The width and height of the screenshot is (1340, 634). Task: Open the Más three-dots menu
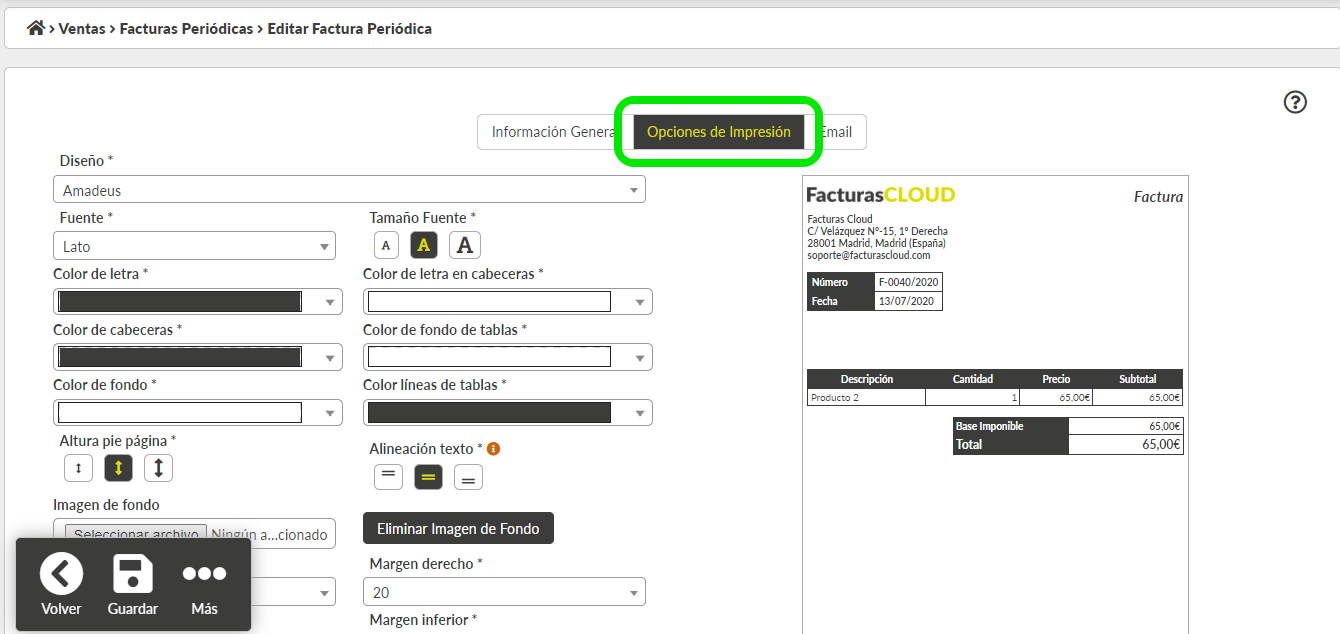pos(204,575)
